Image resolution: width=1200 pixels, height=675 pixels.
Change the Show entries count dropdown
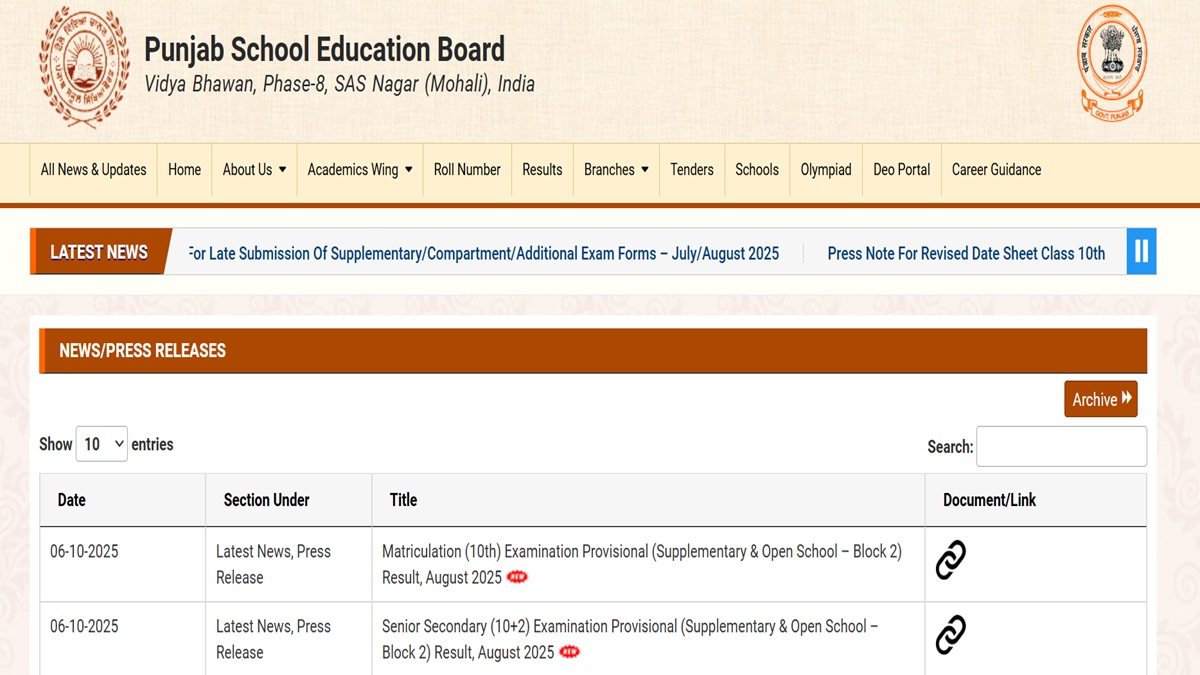tap(102, 444)
